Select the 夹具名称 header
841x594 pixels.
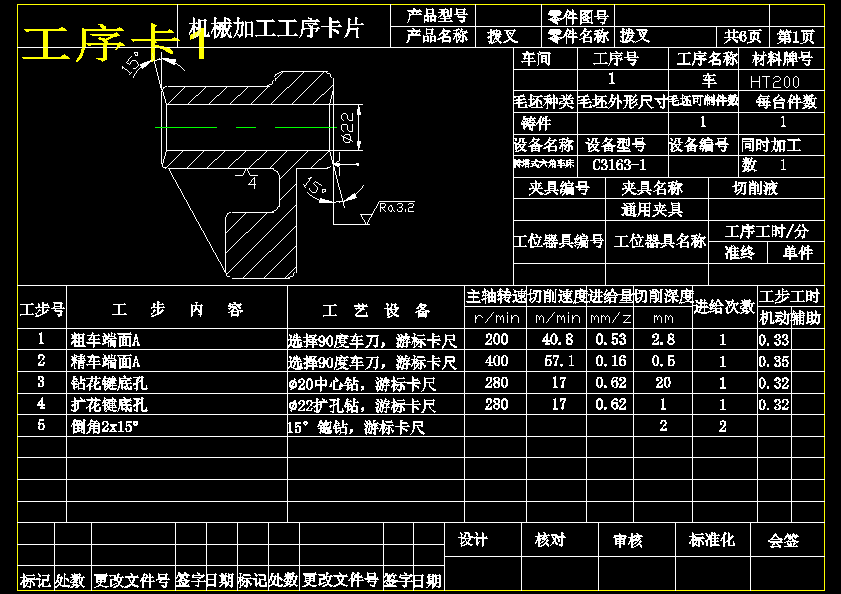pyautogui.click(x=652, y=188)
